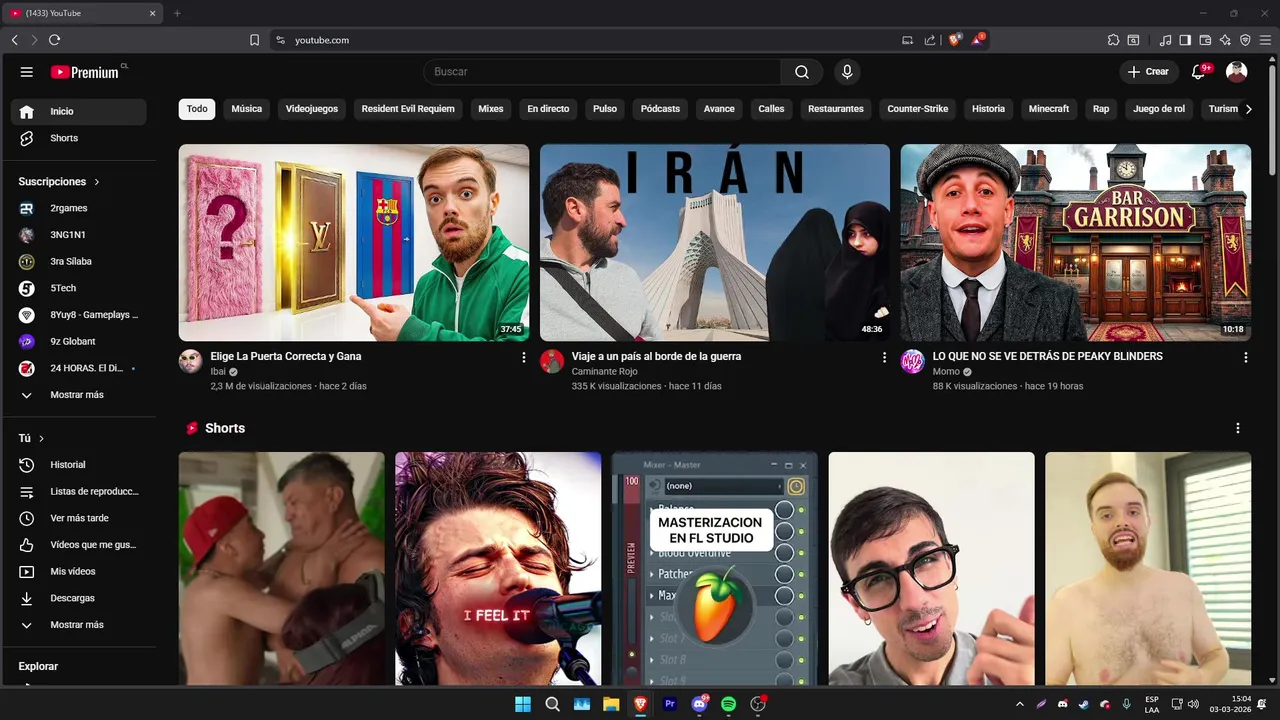This screenshot has width=1280, height=720.
Task: Open the Suscripciones section arrow
Action: (x=97, y=182)
